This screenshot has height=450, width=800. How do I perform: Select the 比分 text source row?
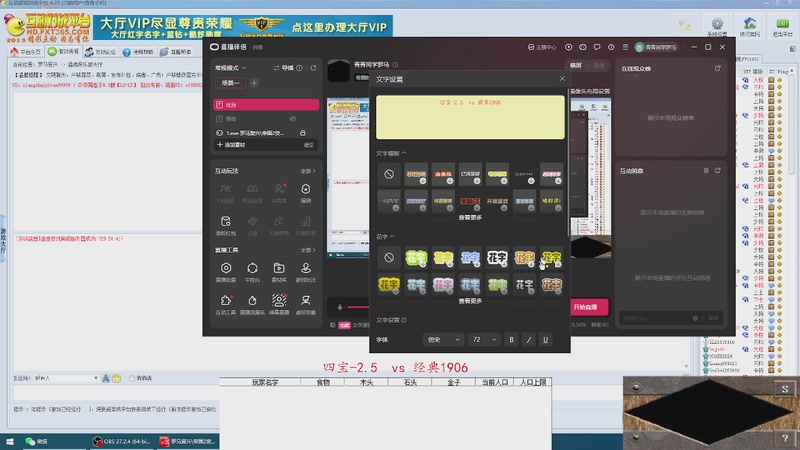266,105
